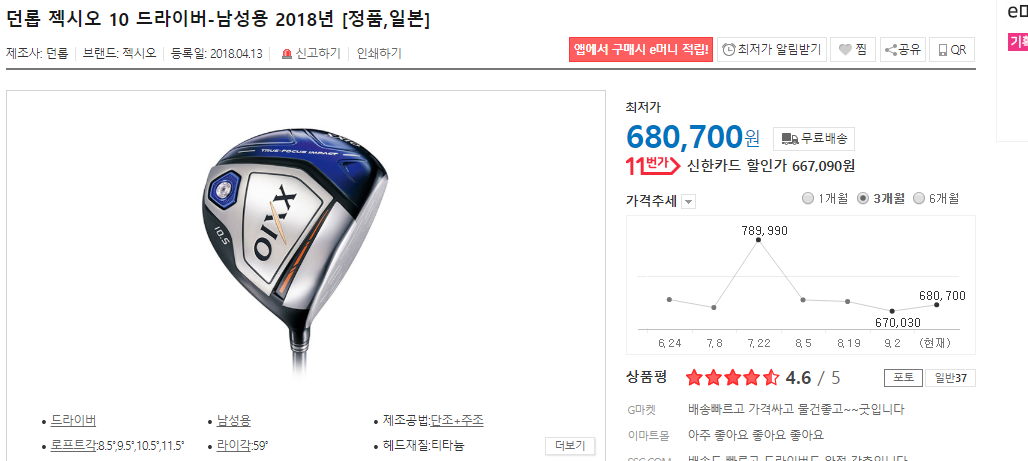Expand product specs with 더보기

570,446
